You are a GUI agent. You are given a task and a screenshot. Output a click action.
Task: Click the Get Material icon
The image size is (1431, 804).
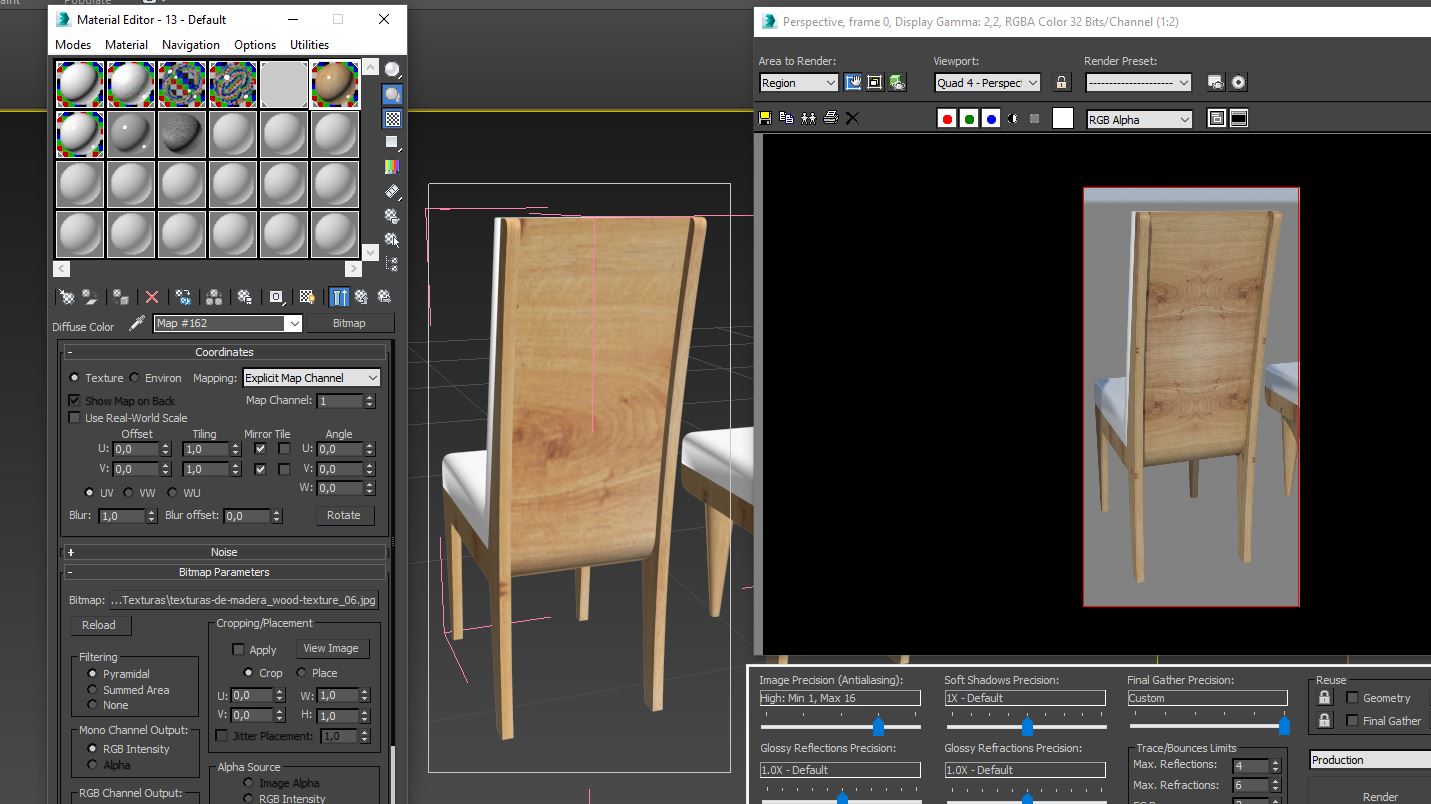coord(66,297)
